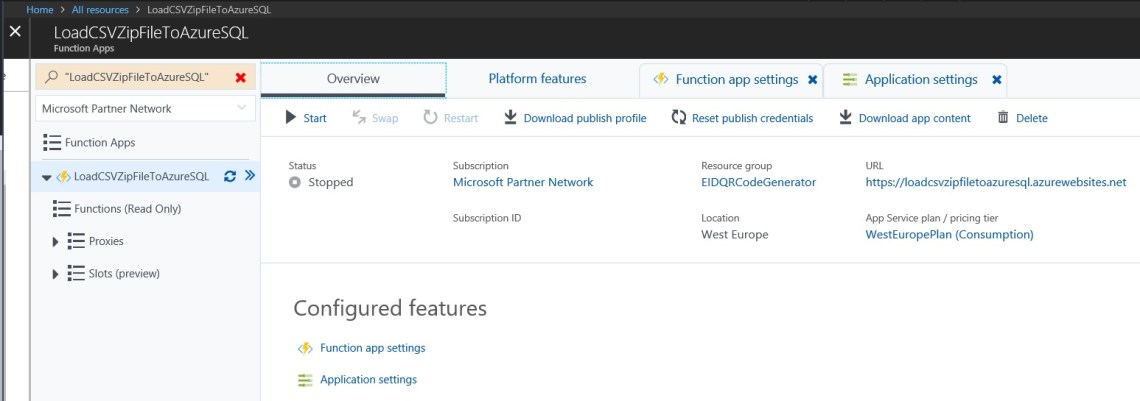Viewport: 1140px width, 401px height.
Task: Select Proxies in the tree
Action: (x=106, y=241)
